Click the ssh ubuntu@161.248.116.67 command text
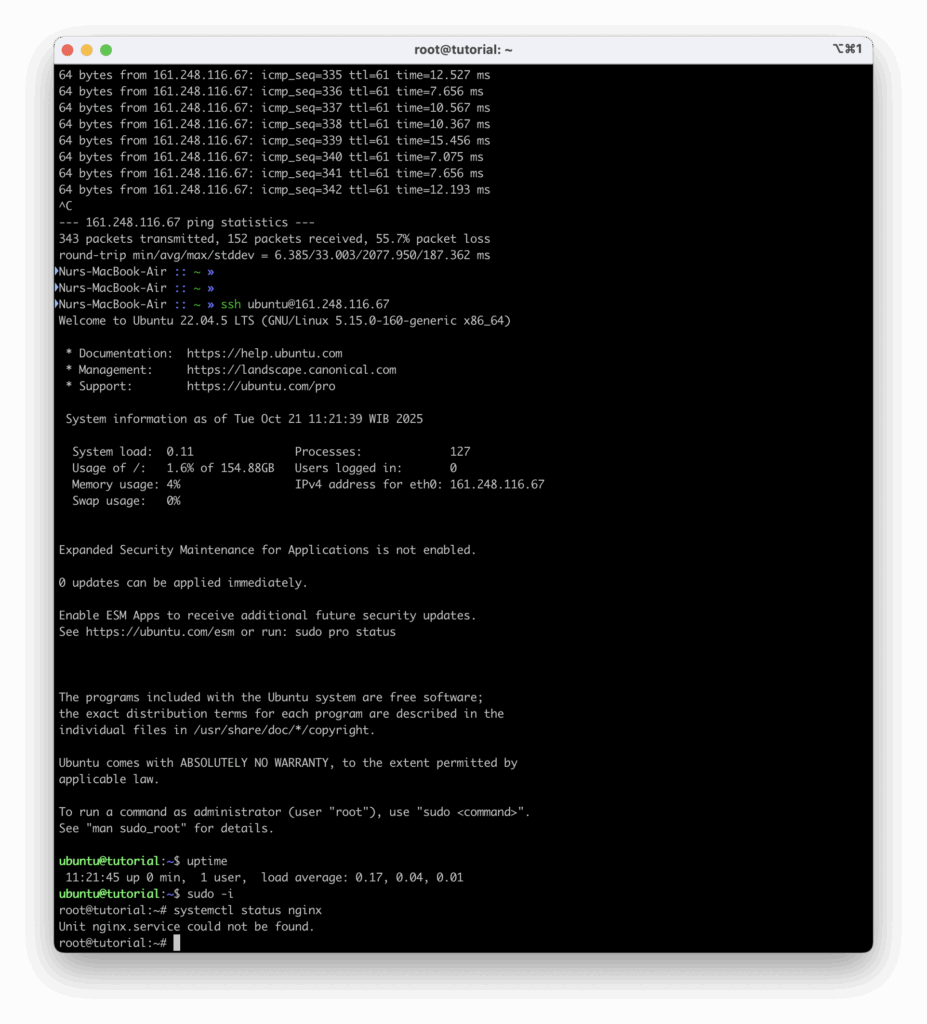This screenshot has width=927, height=1024. tap(305, 304)
